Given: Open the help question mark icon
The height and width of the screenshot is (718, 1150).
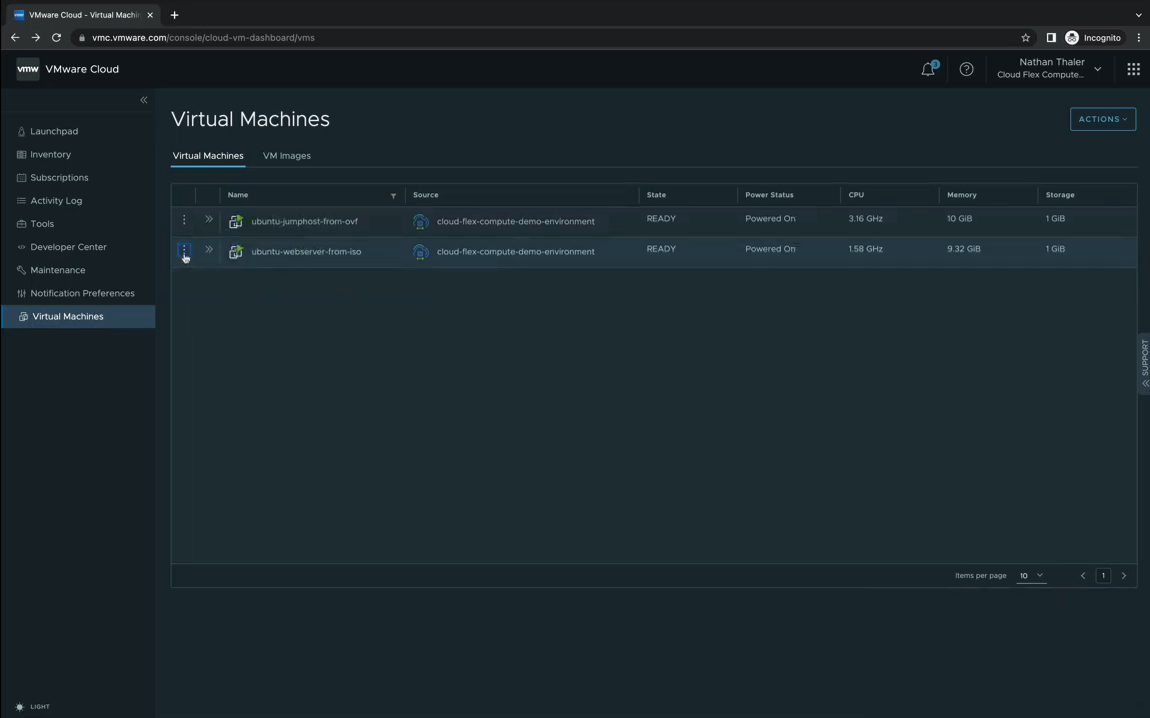Looking at the screenshot, I should [967, 69].
